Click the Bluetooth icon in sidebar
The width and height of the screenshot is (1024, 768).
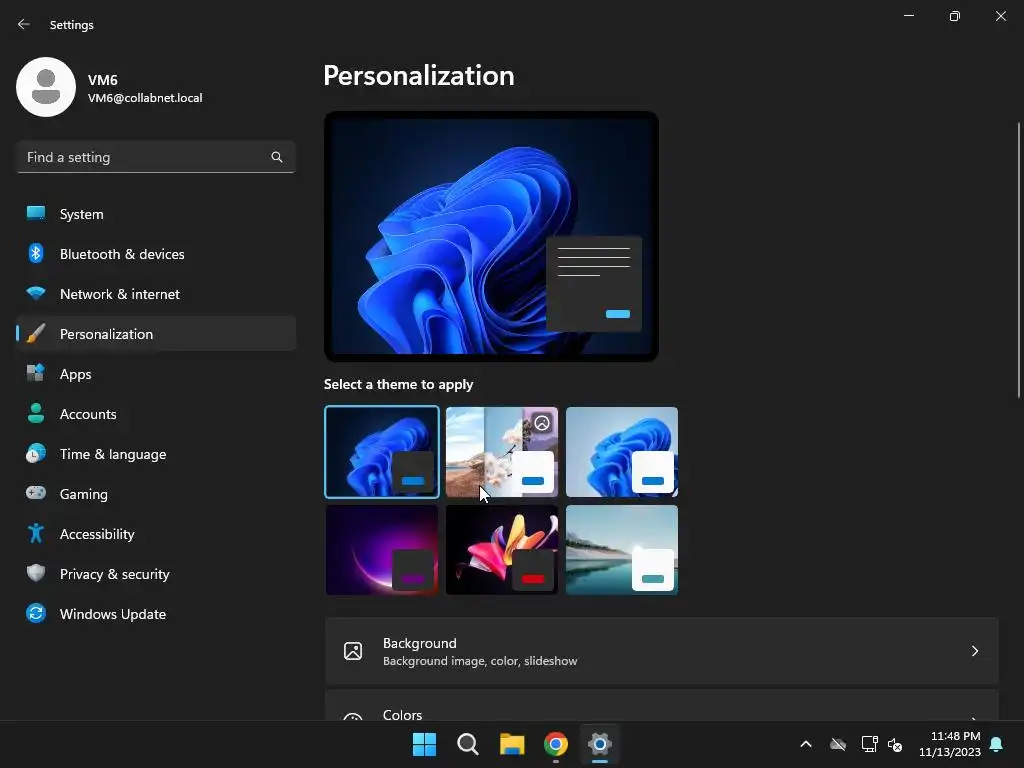click(x=36, y=253)
